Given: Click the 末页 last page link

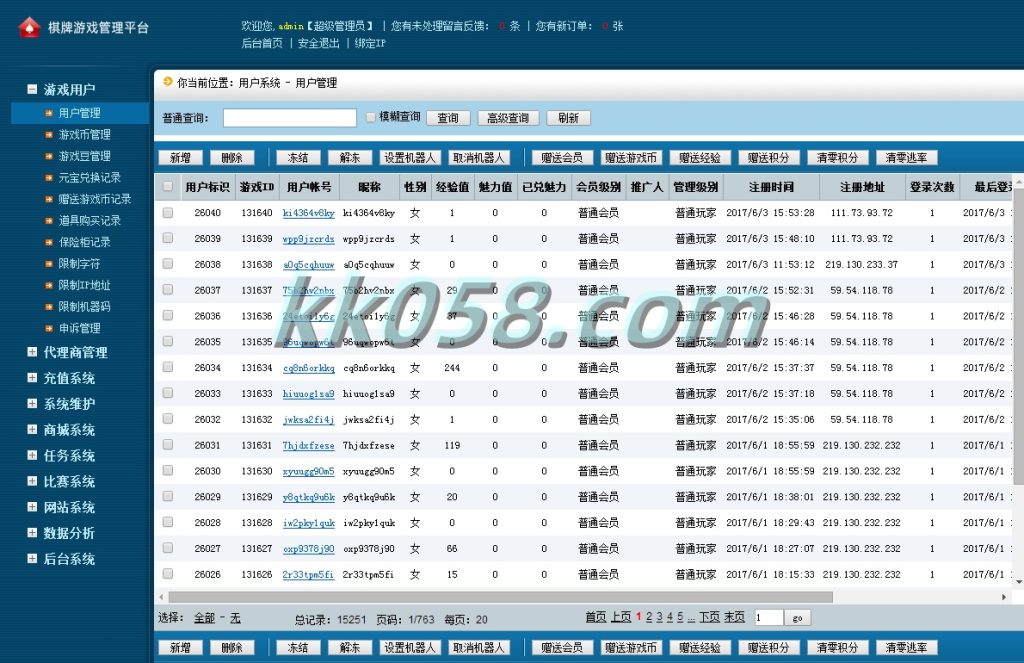Looking at the screenshot, I should 734,617.
